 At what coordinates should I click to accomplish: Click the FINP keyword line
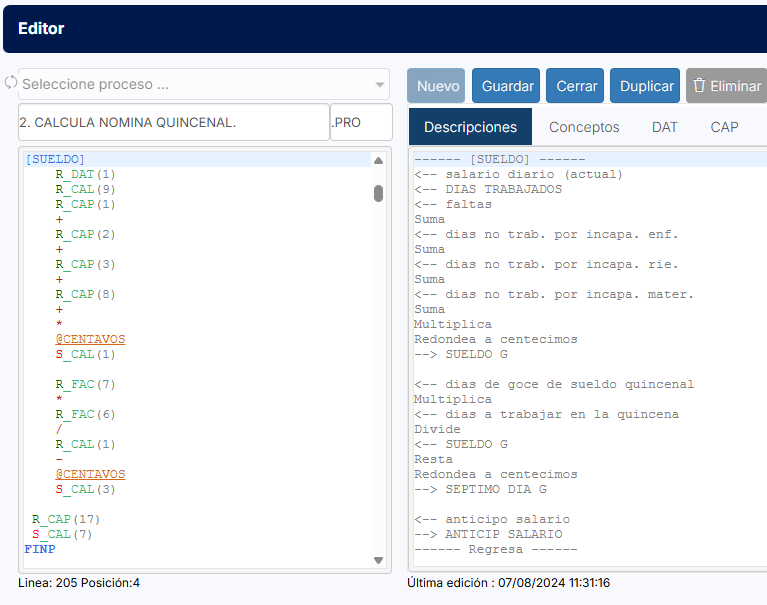point(40,549)
